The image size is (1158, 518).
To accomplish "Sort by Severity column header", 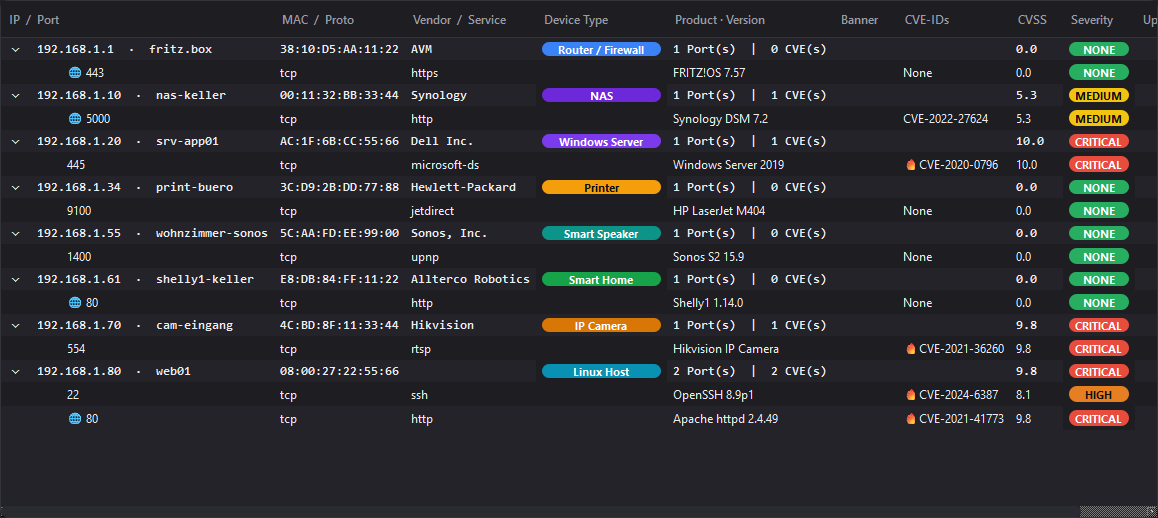I will [x=1092, y=20].
